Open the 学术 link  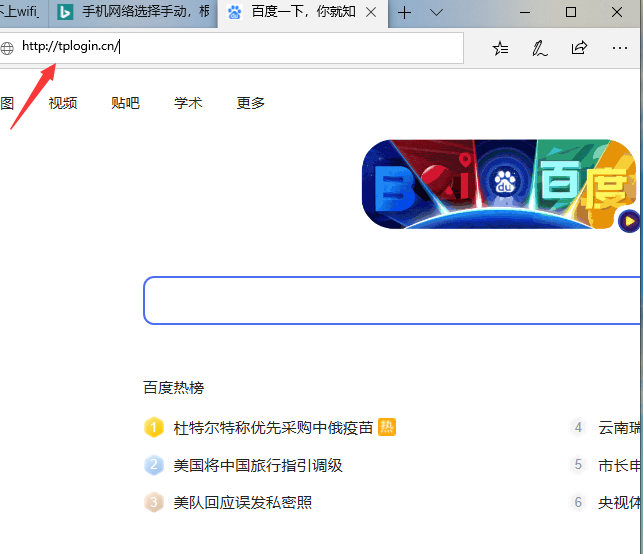click(188, 103)
